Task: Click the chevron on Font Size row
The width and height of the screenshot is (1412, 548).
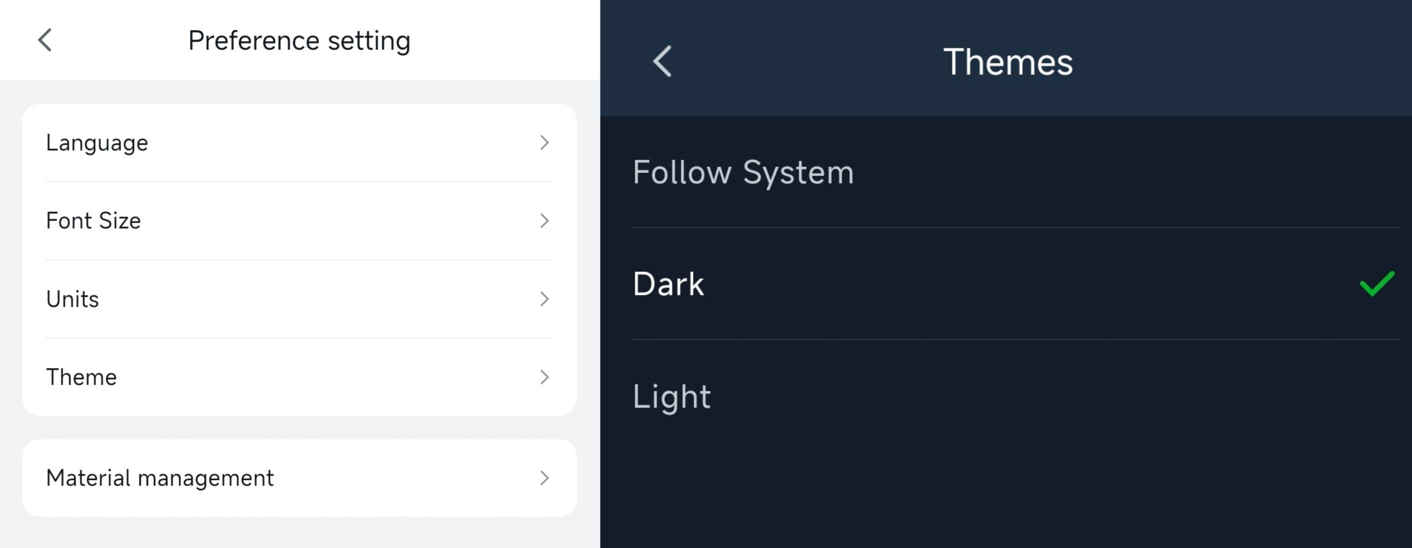Action: coord(544,221)
